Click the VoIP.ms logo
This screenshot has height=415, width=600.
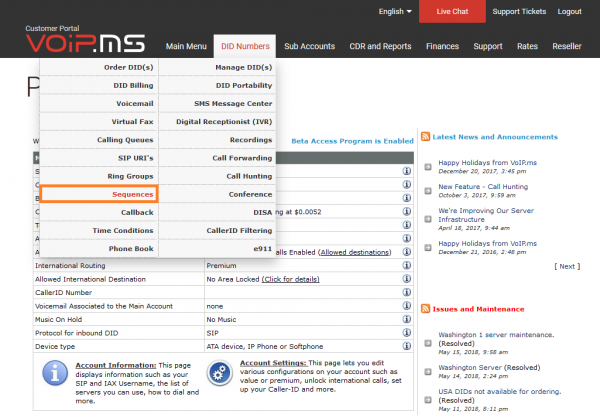[85, 43]
